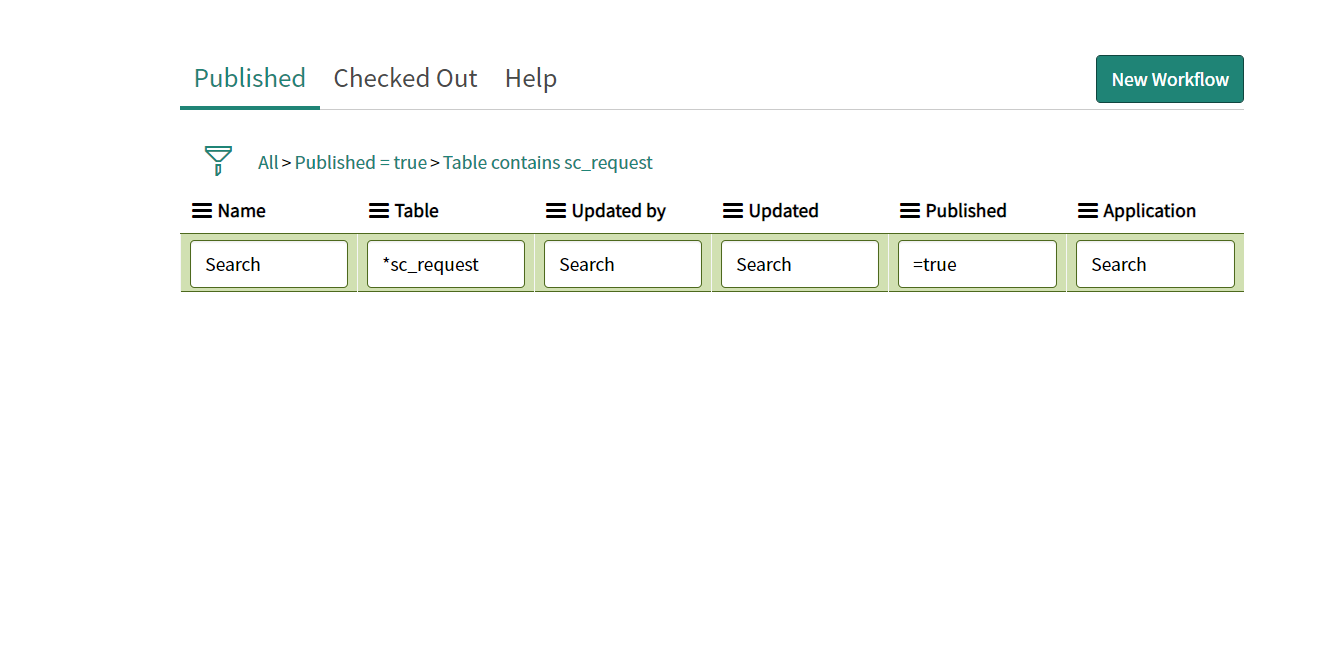Click the Published = true breadcrumb

click(x=361, y=162)
